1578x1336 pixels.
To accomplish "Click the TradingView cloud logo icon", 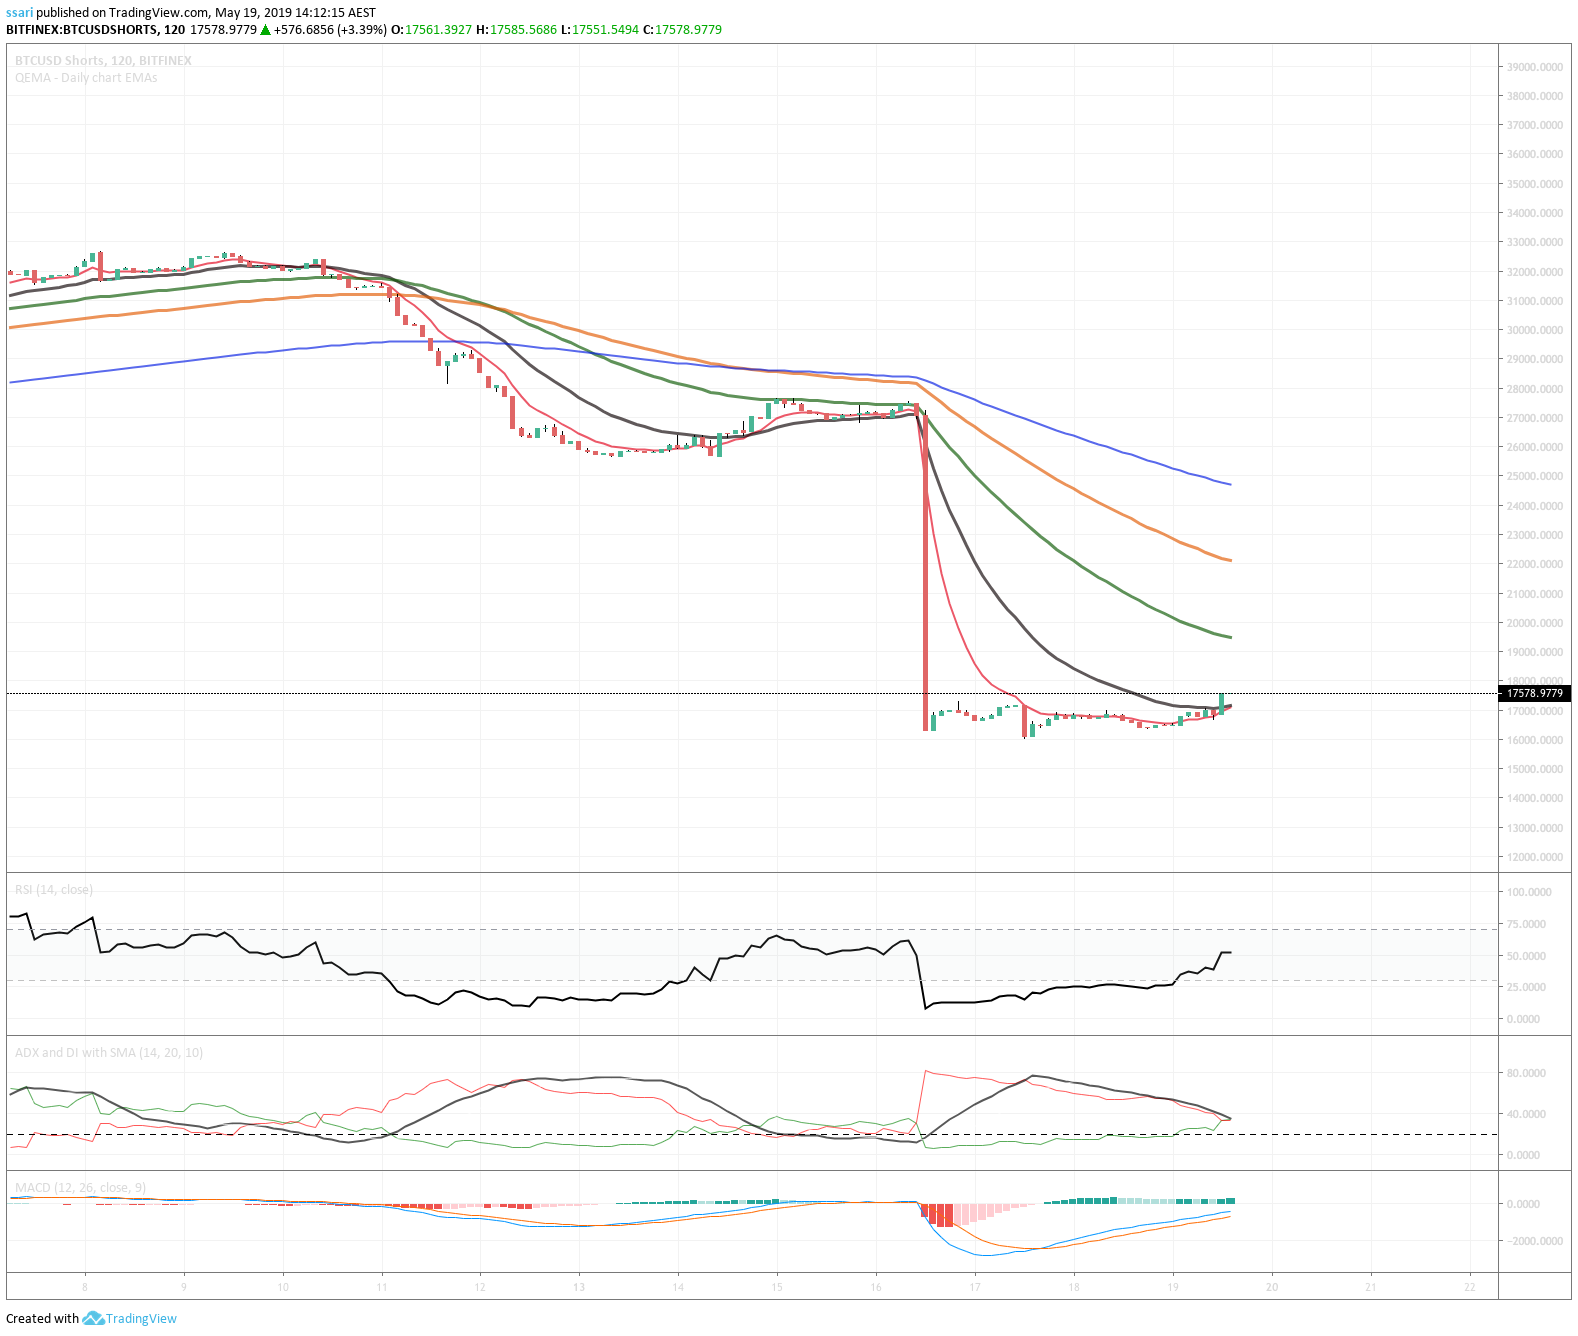I will [x=93, y=1318].
